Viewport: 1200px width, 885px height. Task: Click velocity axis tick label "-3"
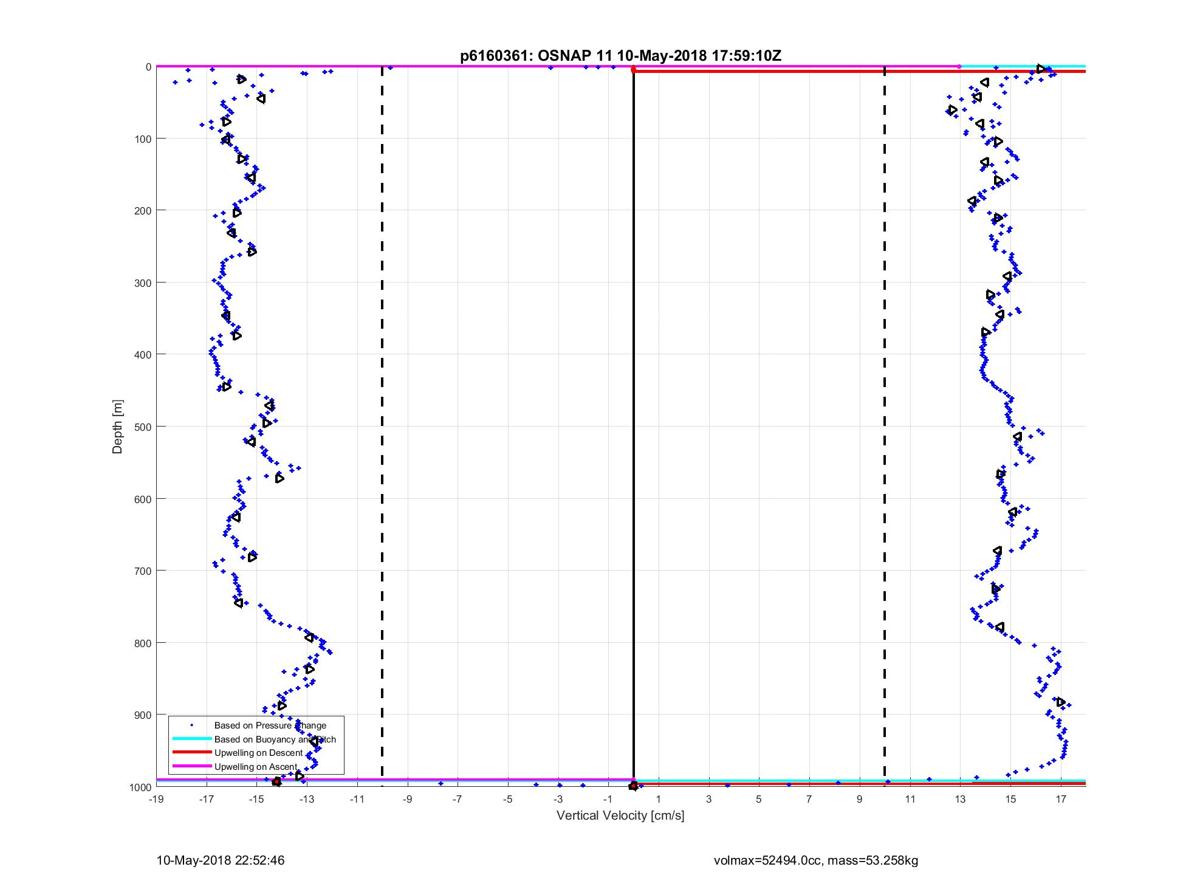558,799
